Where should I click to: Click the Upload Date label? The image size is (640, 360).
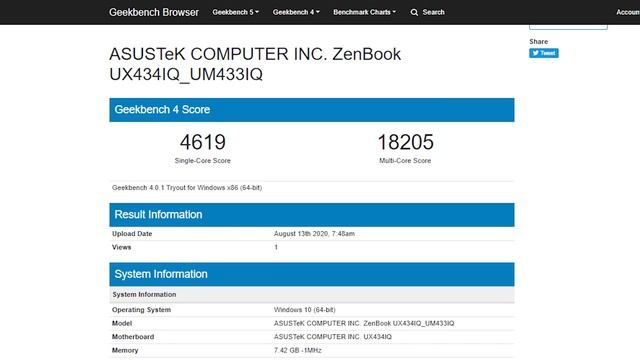click(132, 234)
